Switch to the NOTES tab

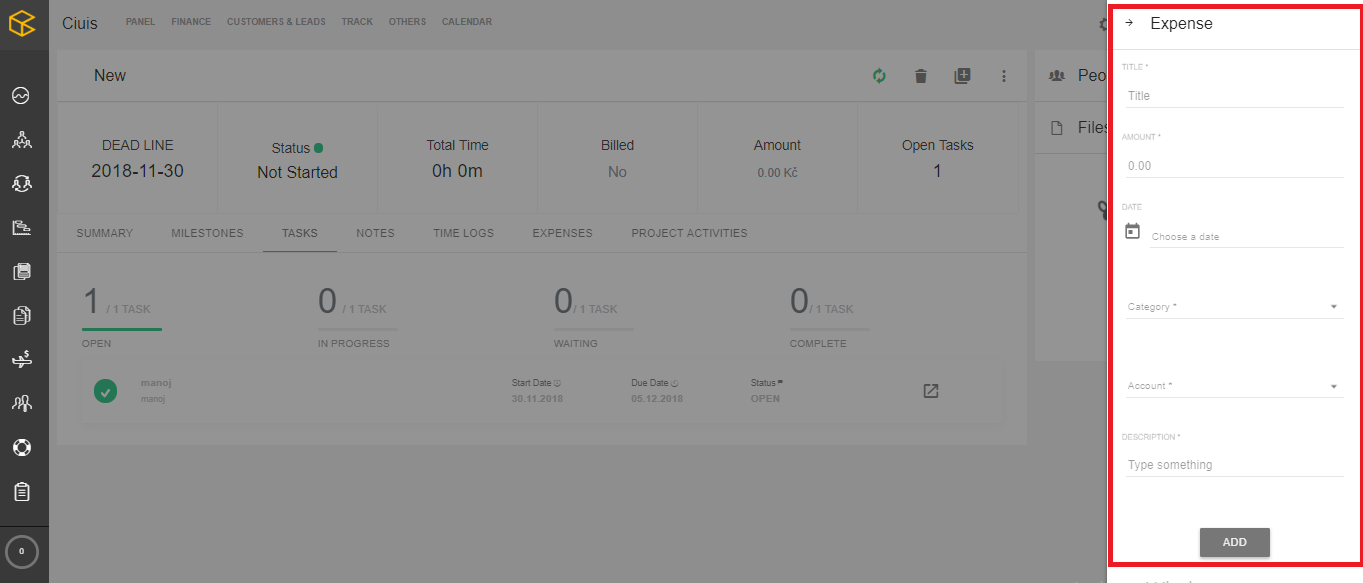tap(375, 233)
